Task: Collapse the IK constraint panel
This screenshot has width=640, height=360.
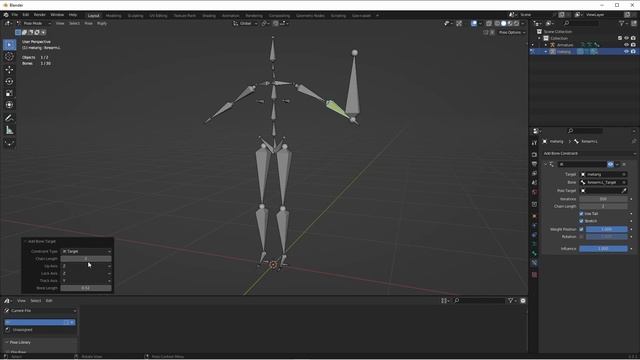Action: (x=545, y=164)
